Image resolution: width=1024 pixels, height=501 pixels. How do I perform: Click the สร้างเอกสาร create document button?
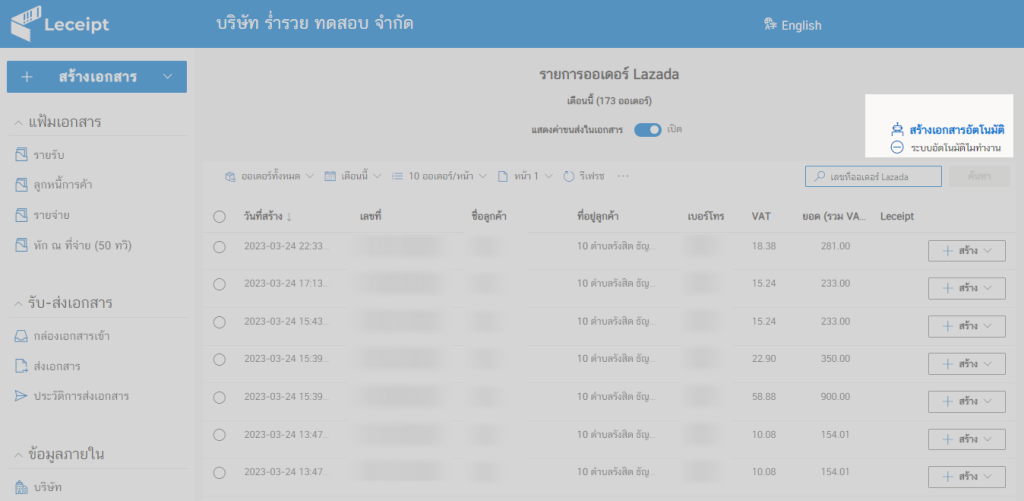click(97, 76)
